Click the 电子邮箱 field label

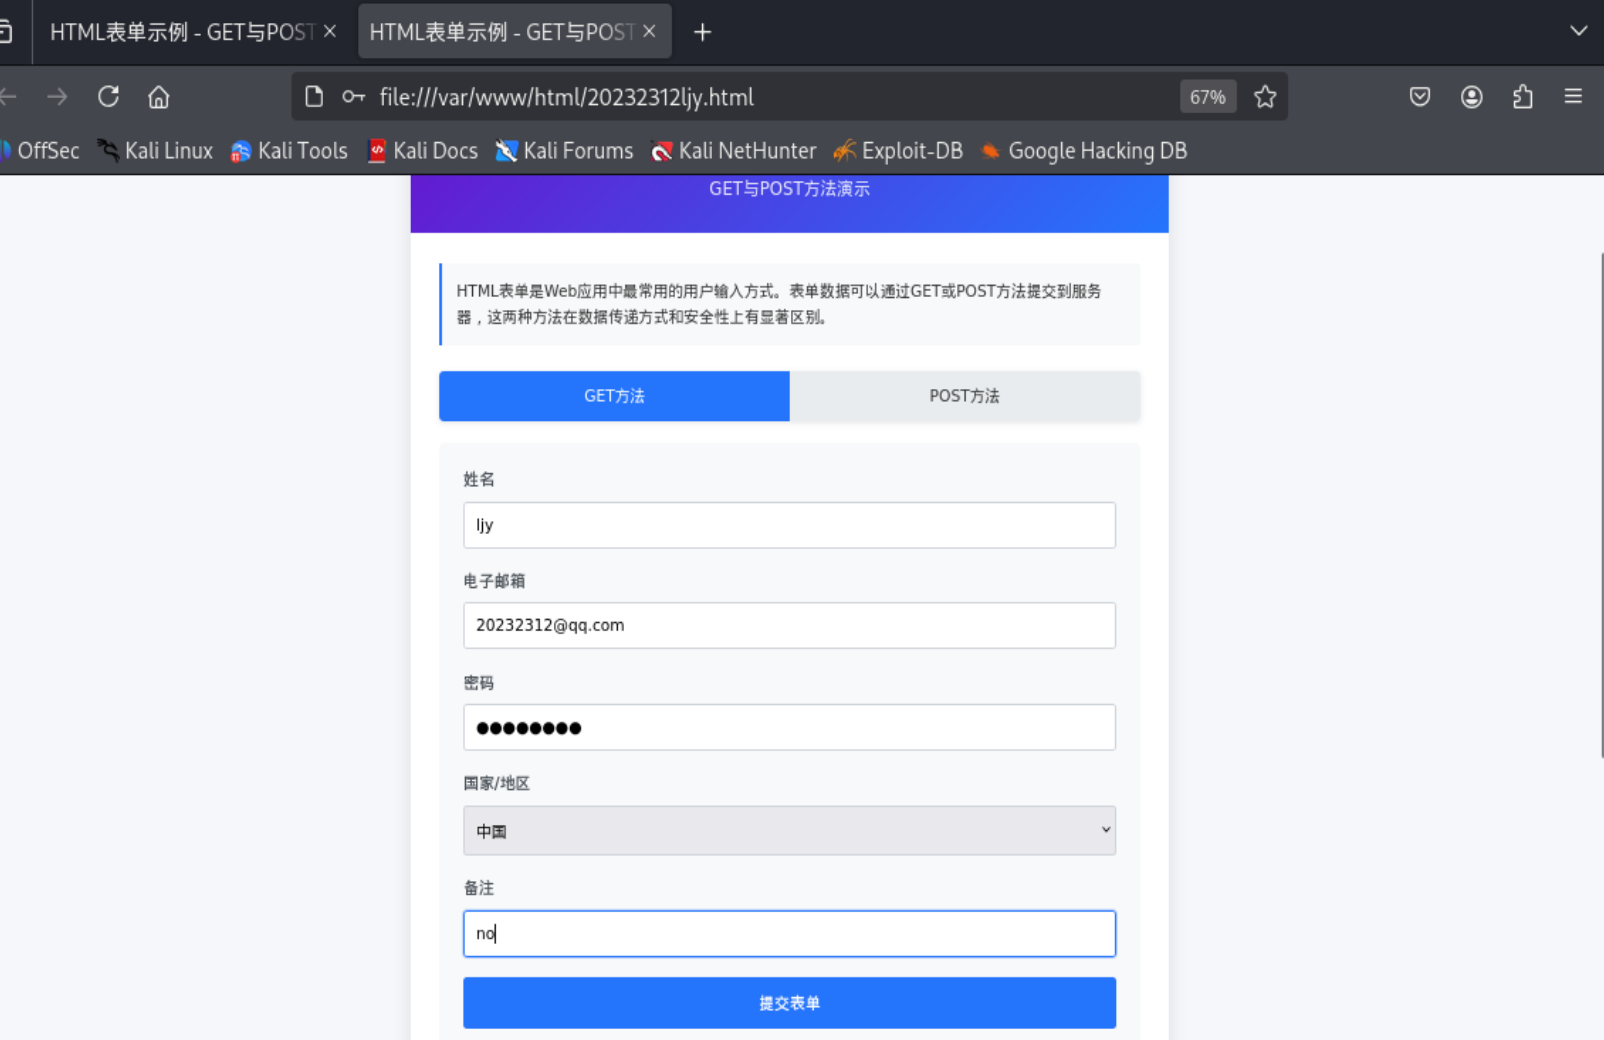[494, 581]
